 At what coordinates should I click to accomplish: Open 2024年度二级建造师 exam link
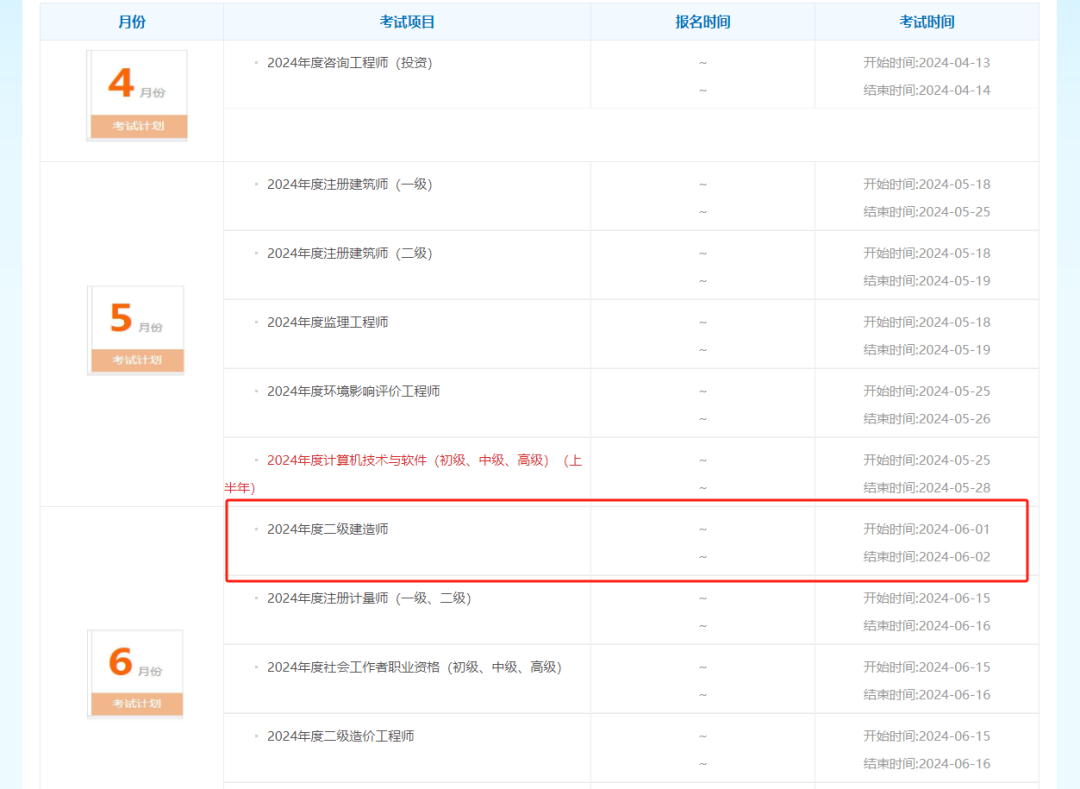coord(328,529)
